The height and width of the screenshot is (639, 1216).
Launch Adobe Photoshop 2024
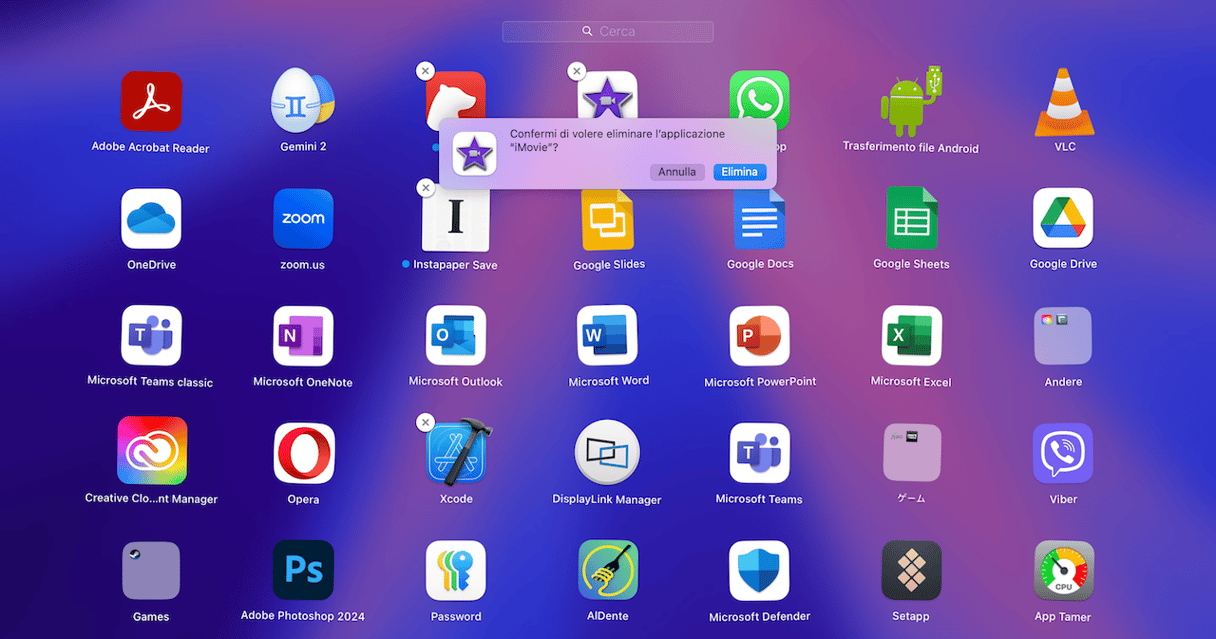(x=303, y=571)
